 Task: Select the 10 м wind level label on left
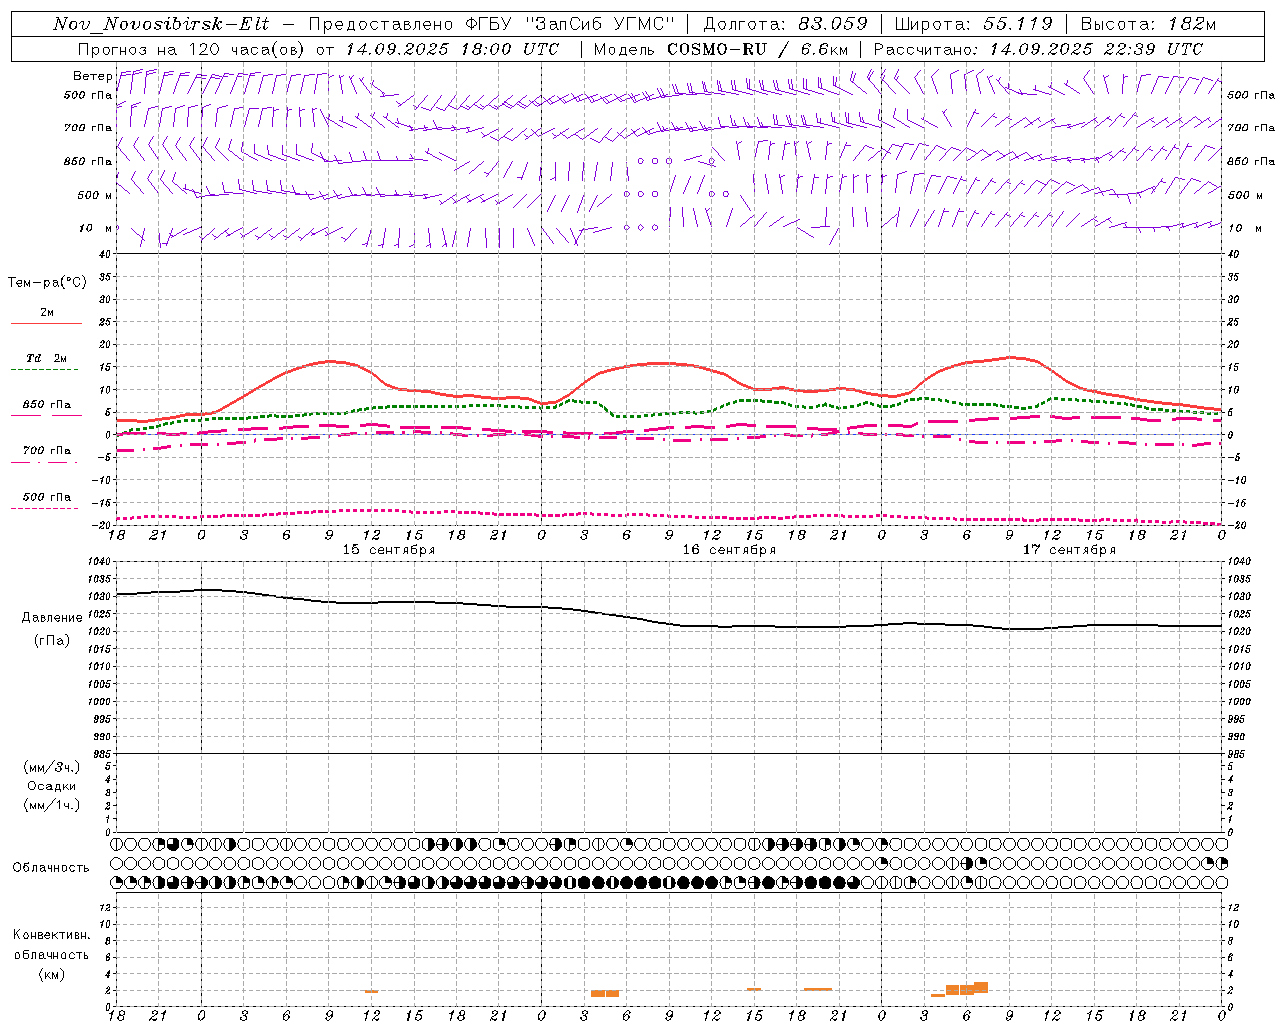pos(95,228)
